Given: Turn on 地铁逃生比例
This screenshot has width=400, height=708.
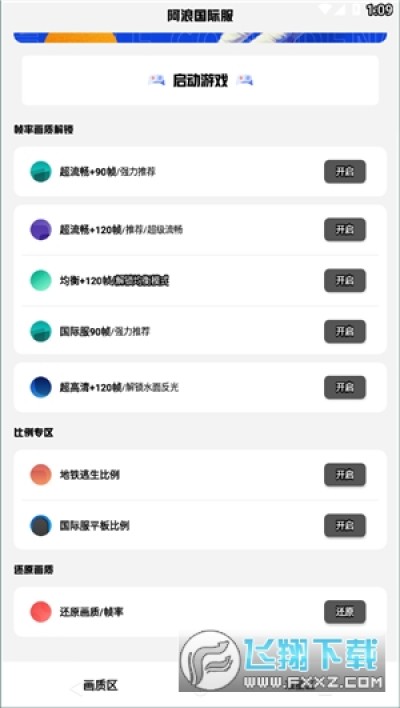Looking at the screenshot, I should coord(345,475).
